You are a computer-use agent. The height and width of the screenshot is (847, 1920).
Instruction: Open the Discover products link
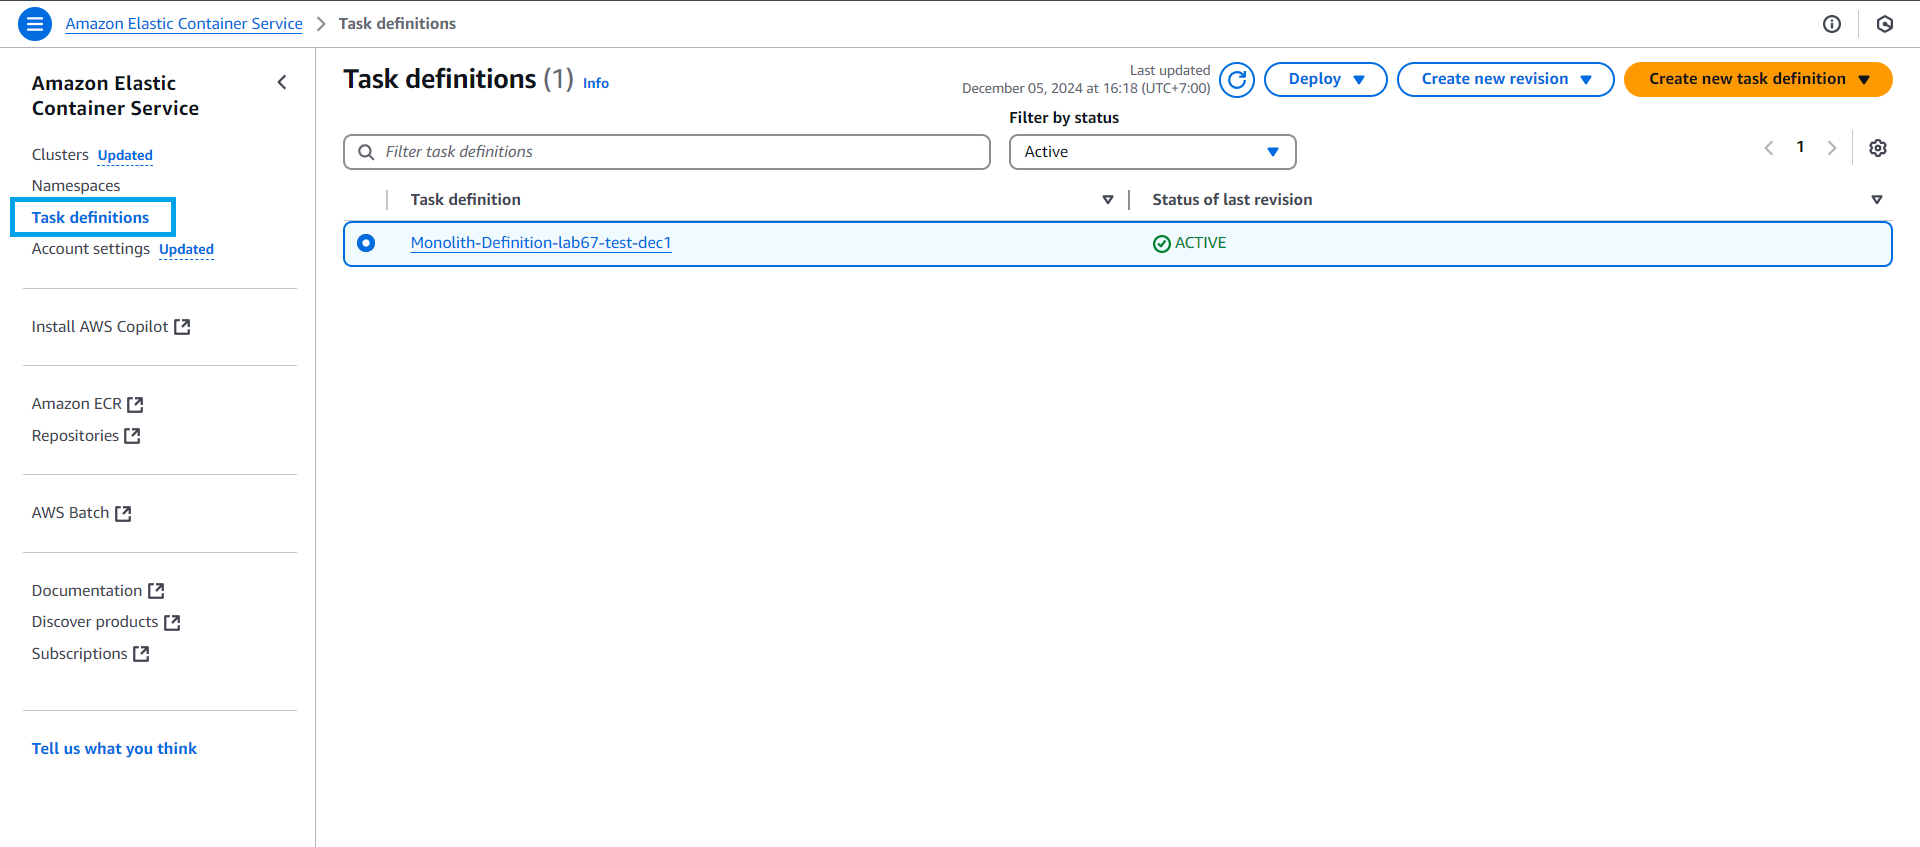click(x=95, y=622)
